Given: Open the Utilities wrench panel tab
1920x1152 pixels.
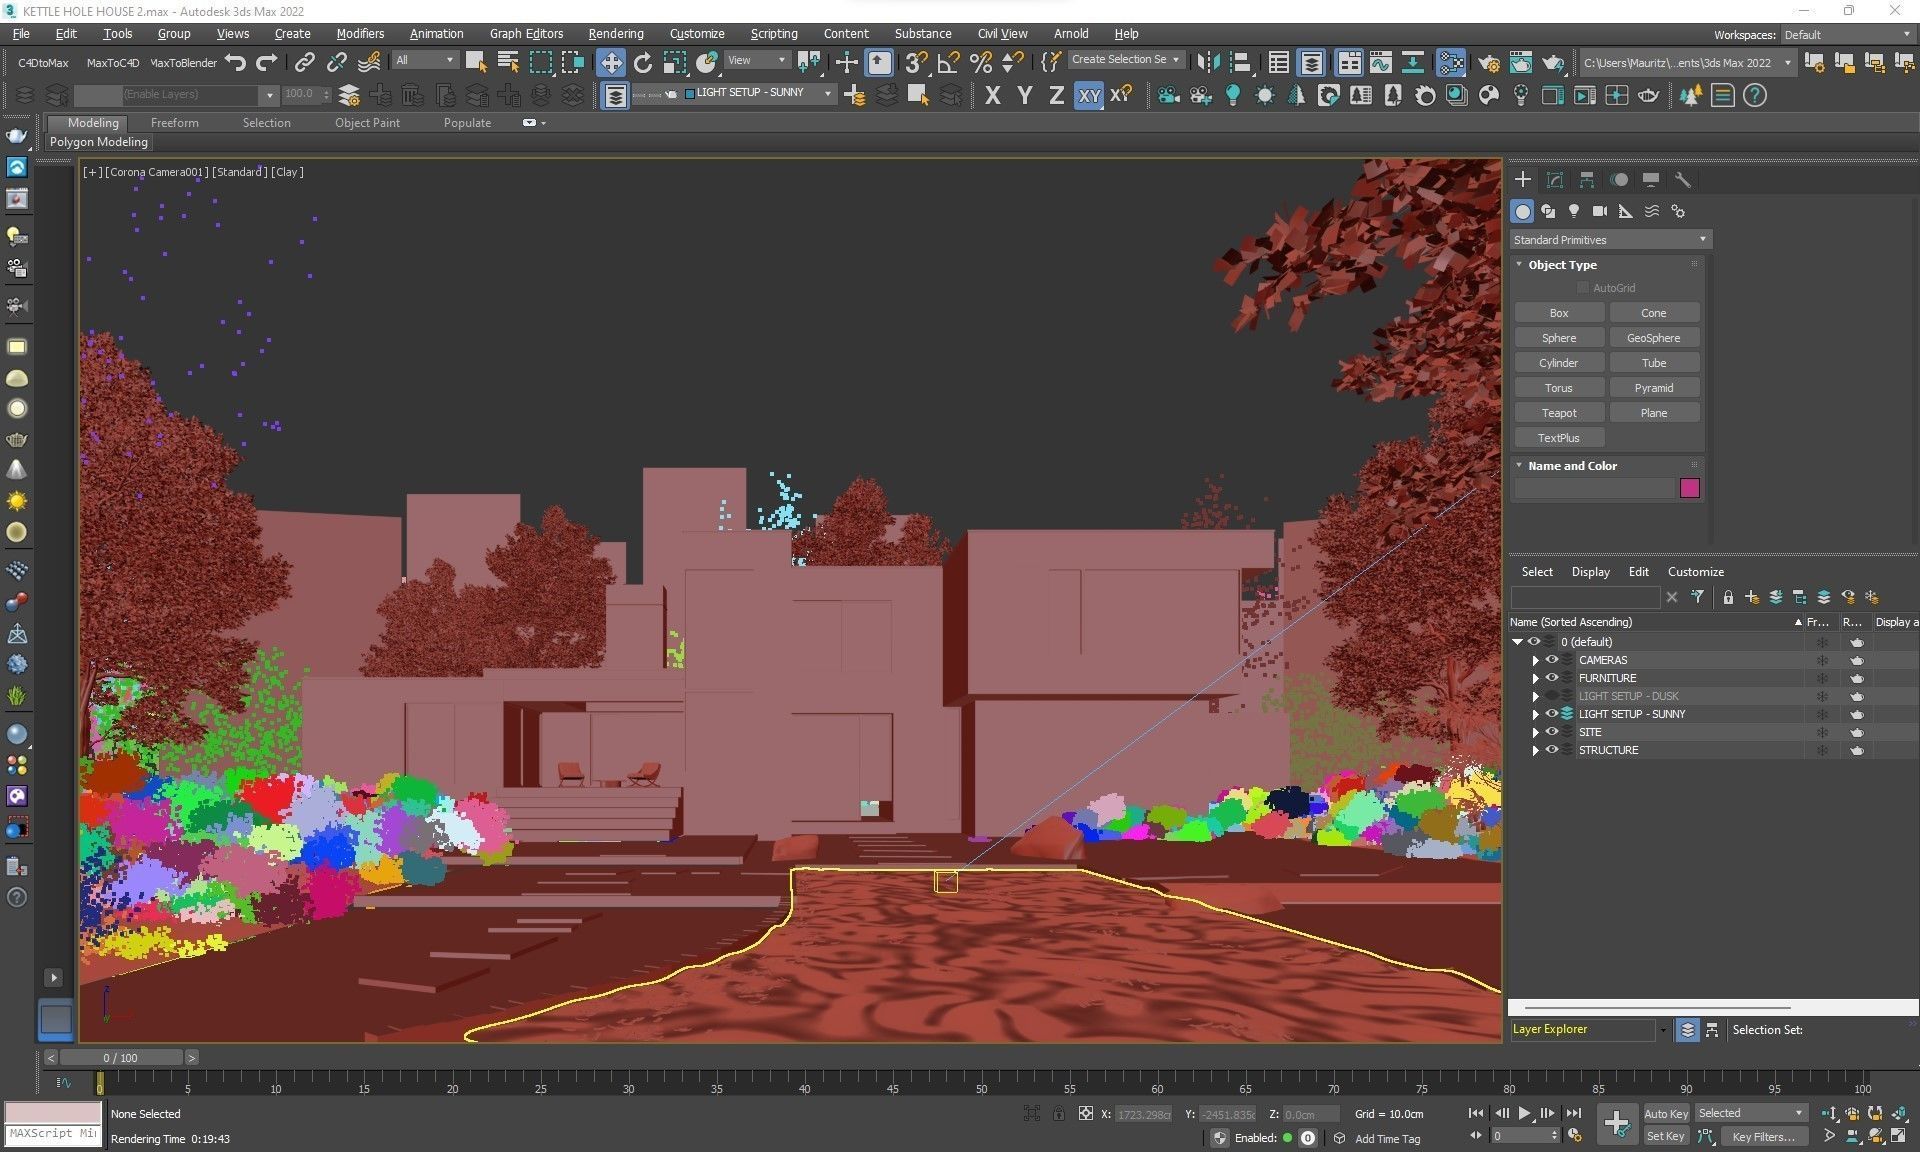Looking at the screenshot, I should 1683,180.
